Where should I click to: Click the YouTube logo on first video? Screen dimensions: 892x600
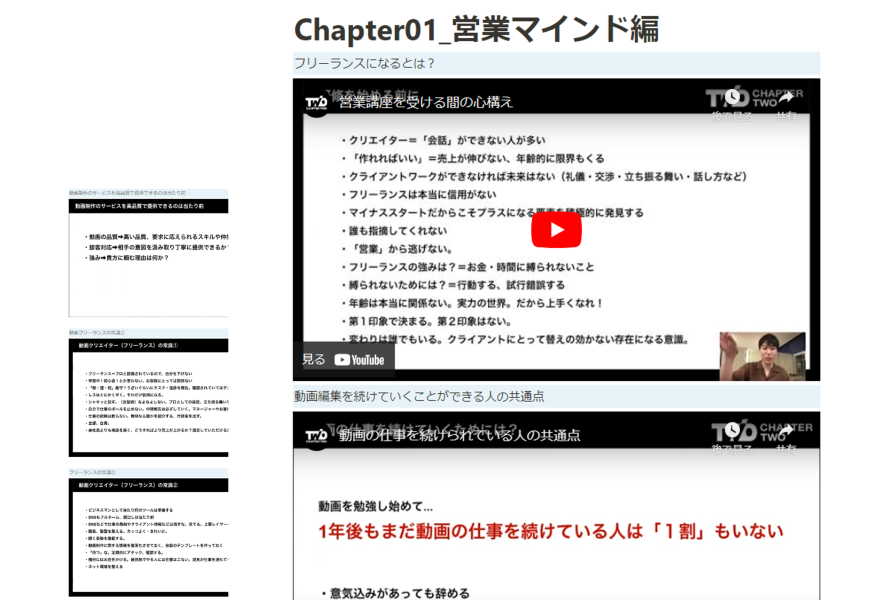359,360
